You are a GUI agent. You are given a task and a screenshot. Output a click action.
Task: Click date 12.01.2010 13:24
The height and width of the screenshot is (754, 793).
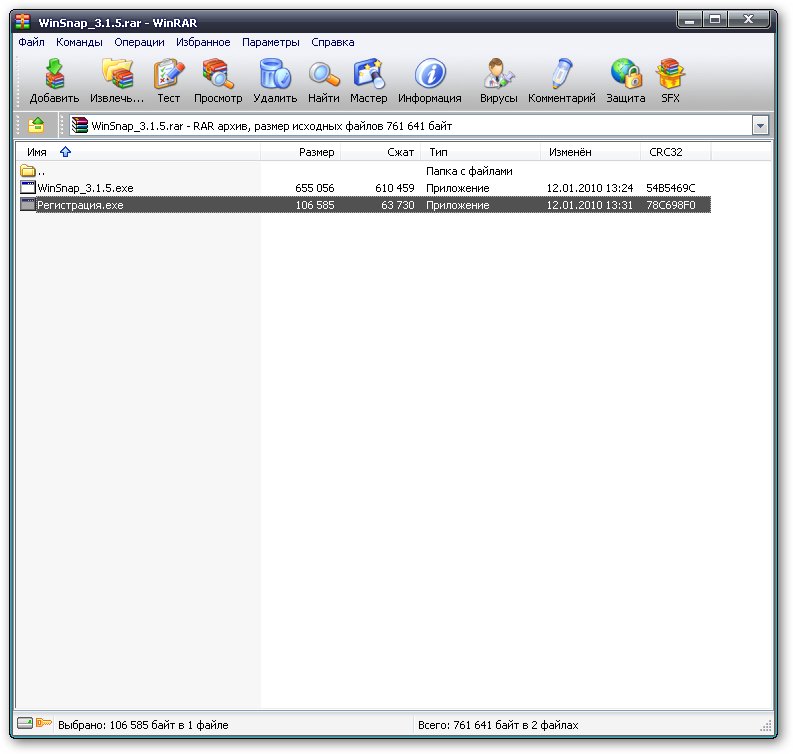[x=590, y=188]
